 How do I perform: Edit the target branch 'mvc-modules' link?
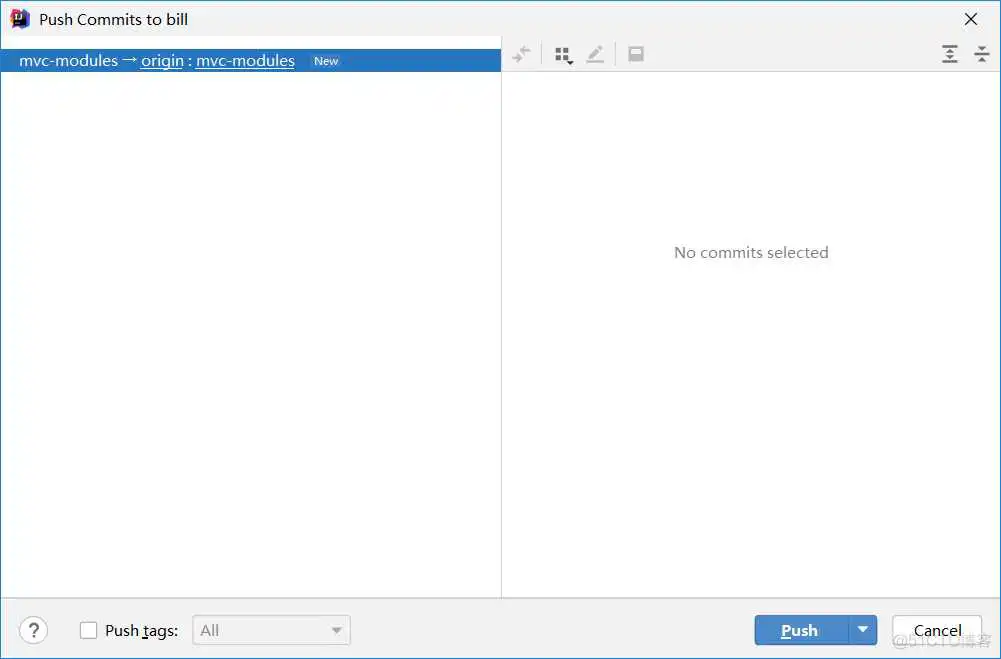245,61
